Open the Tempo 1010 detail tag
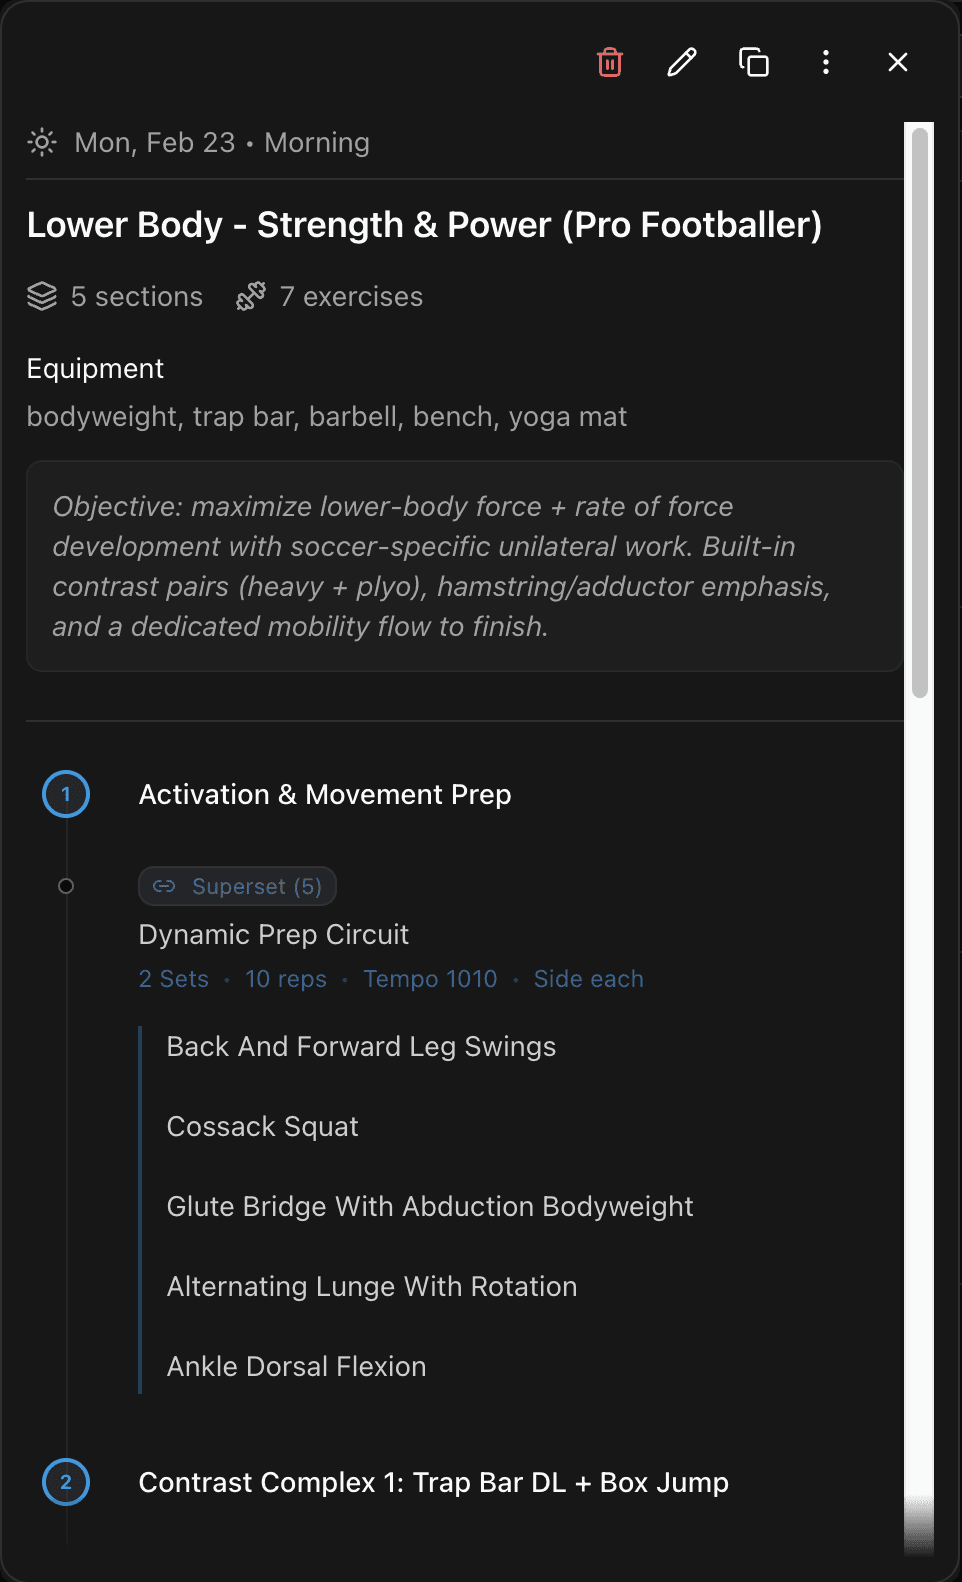The height and width of the screenshot is (1582, 962). [430, 978]
